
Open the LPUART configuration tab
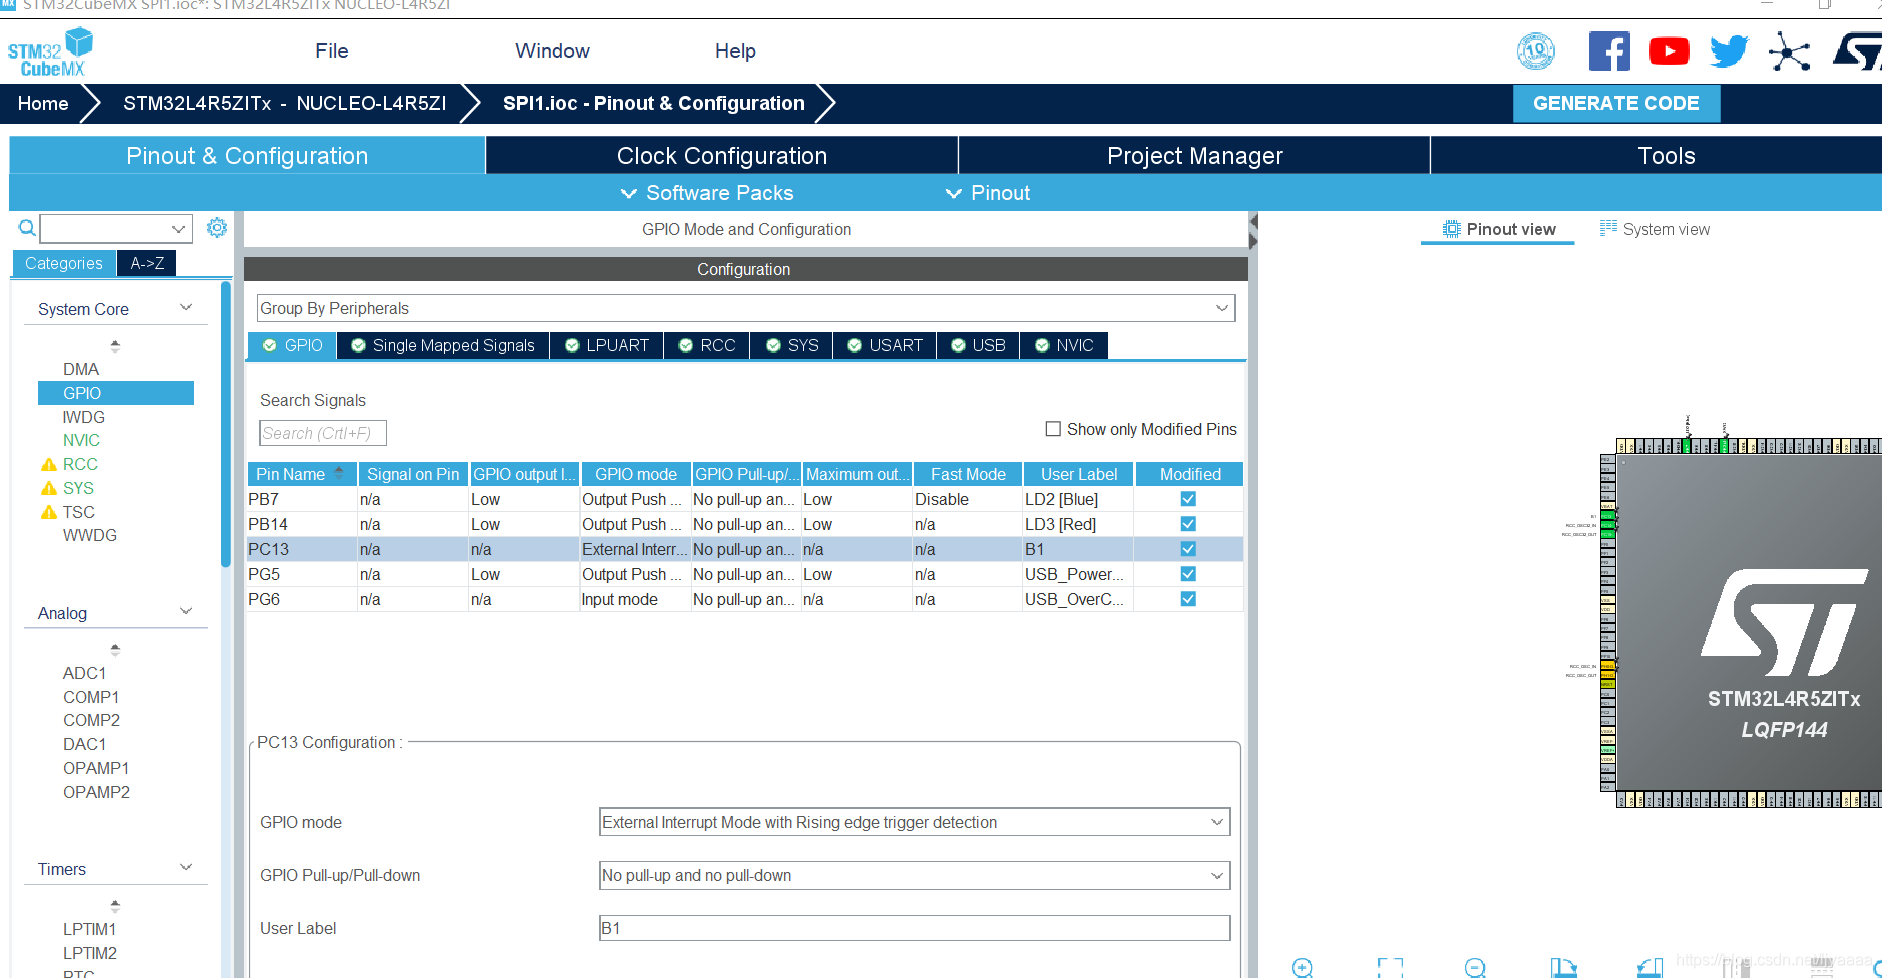pos(607,345)
